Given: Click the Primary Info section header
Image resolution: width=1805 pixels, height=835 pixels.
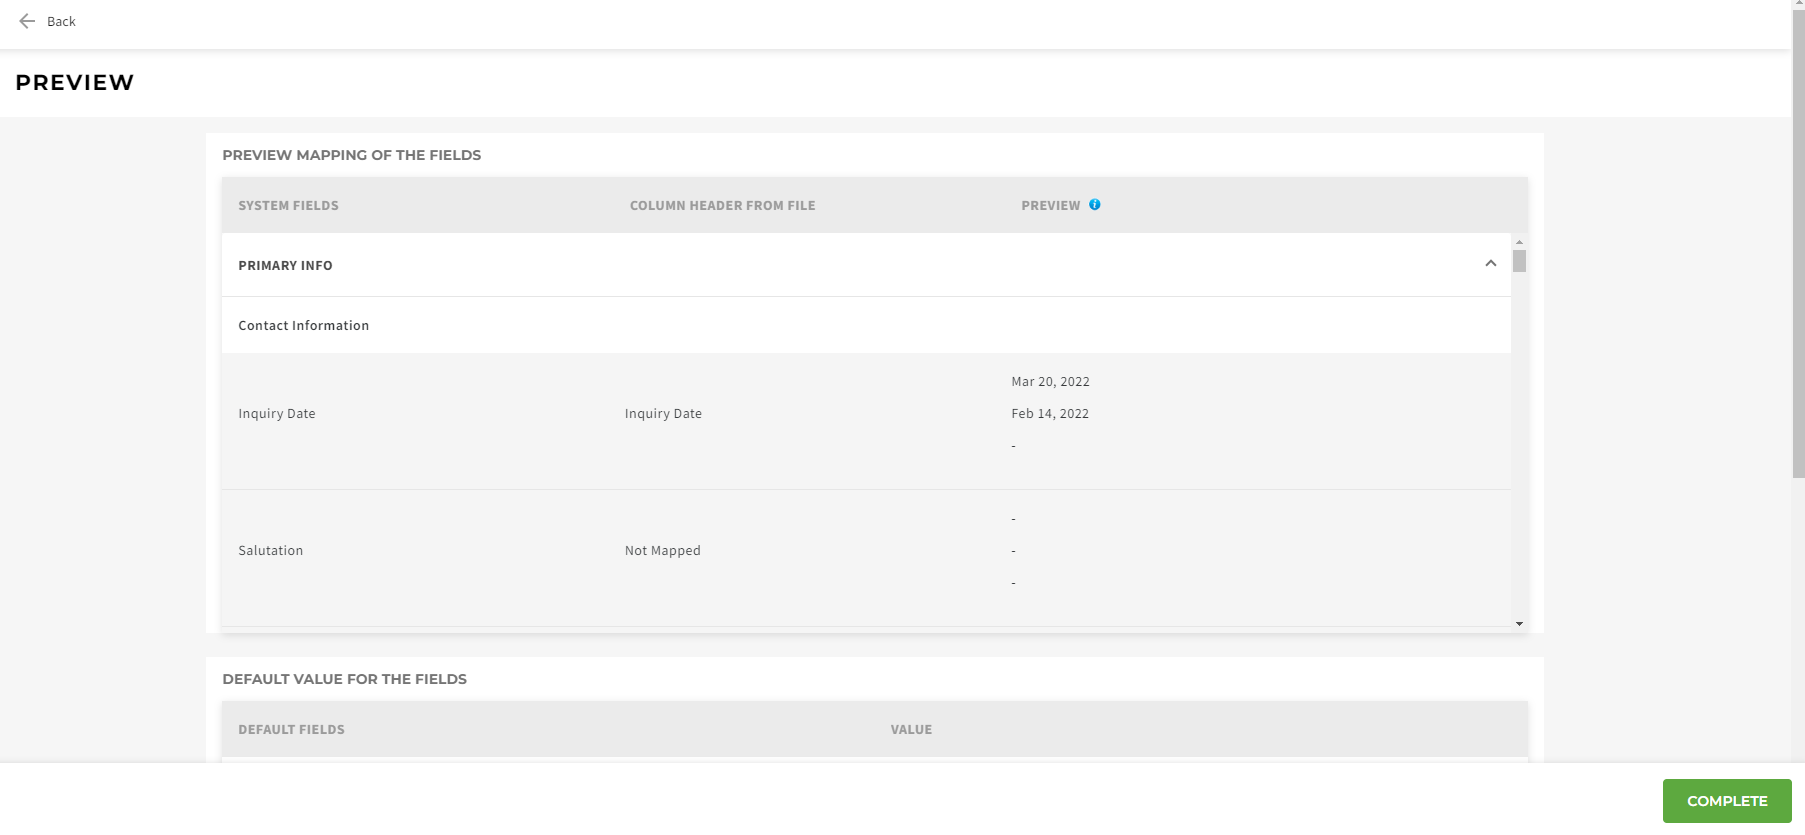Looking at the screenshot, I should click(x=866, y=265).
